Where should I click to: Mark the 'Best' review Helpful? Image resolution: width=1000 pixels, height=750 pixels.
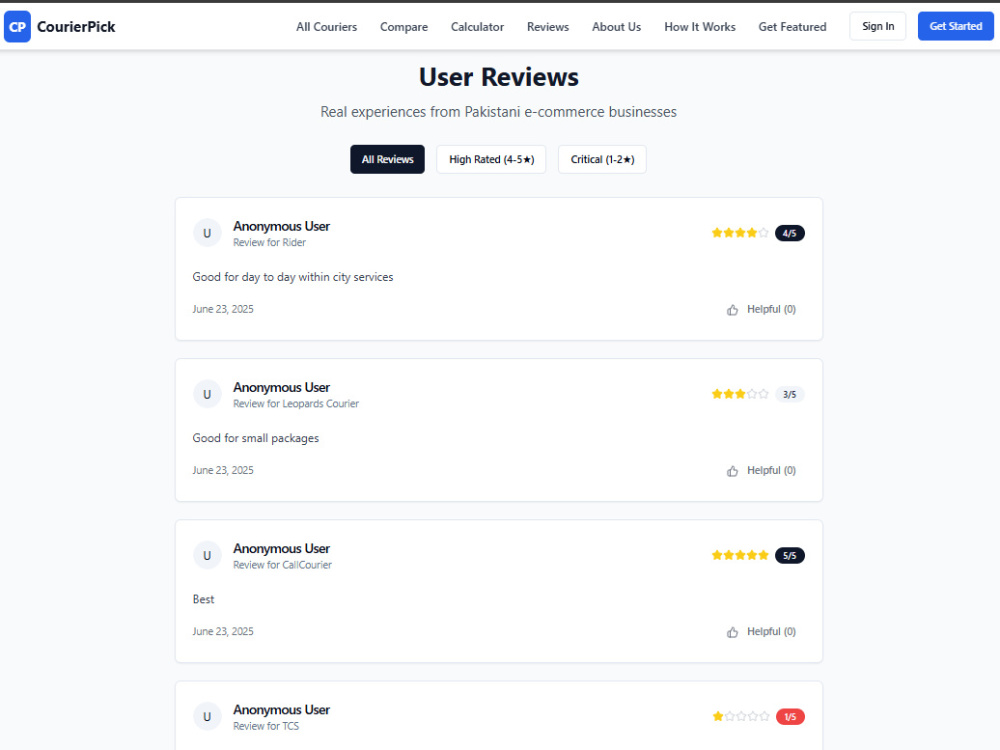761,632
